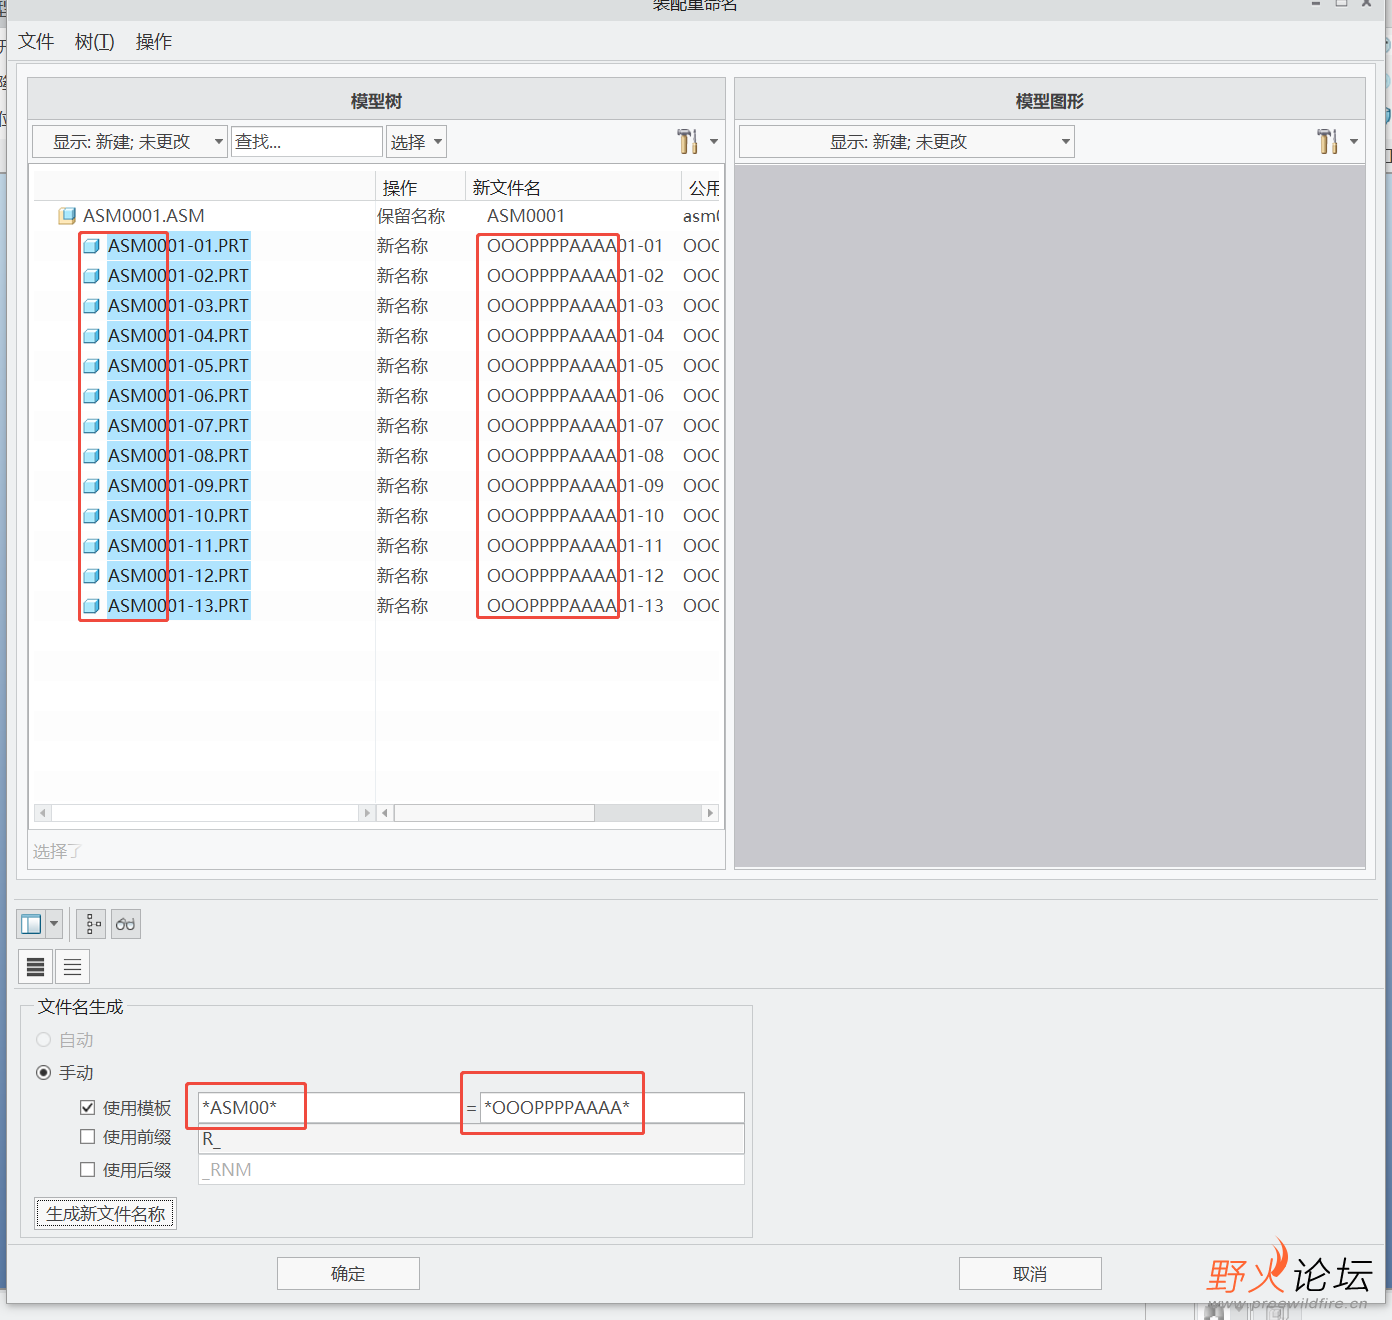Viewport: 1392px width, 1320px height.
Task: Click part icon beside ASM0001-08.PRT
Action: point(91,456)
